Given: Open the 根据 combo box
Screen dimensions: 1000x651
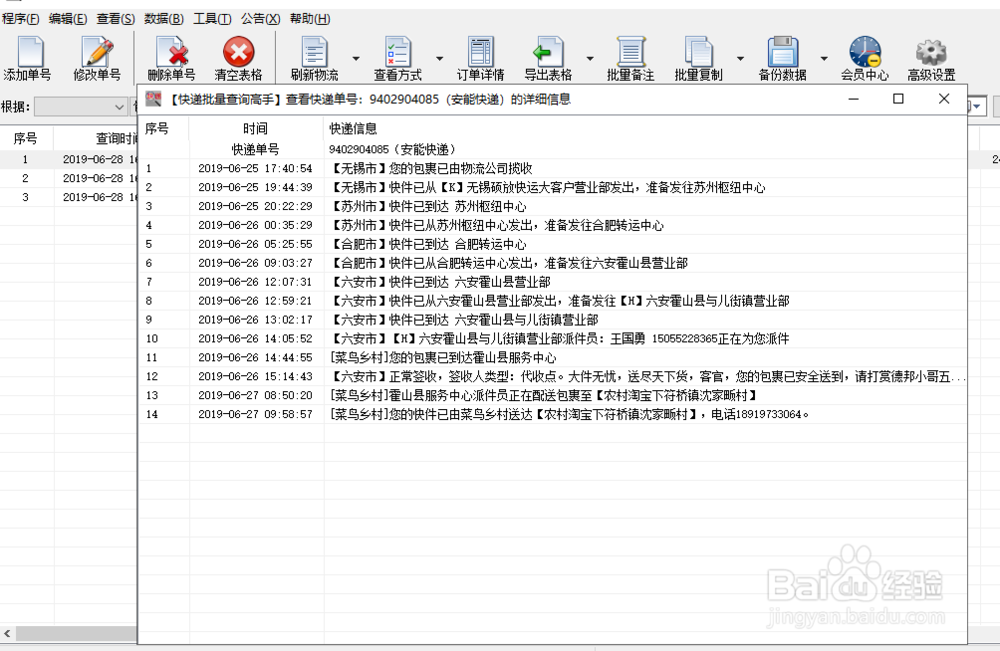Looking at the screenshot, I should 81,106.
